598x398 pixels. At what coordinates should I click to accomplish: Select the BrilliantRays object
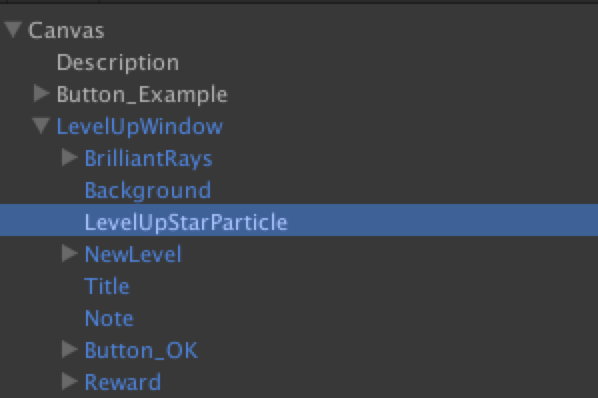(x=148, y=158)
